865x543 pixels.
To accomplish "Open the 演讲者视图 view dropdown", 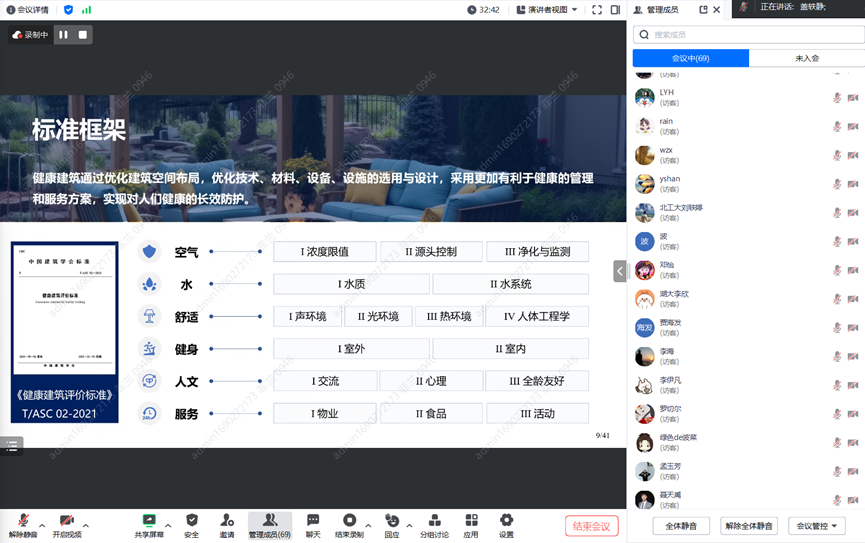I will coord(548,10).
